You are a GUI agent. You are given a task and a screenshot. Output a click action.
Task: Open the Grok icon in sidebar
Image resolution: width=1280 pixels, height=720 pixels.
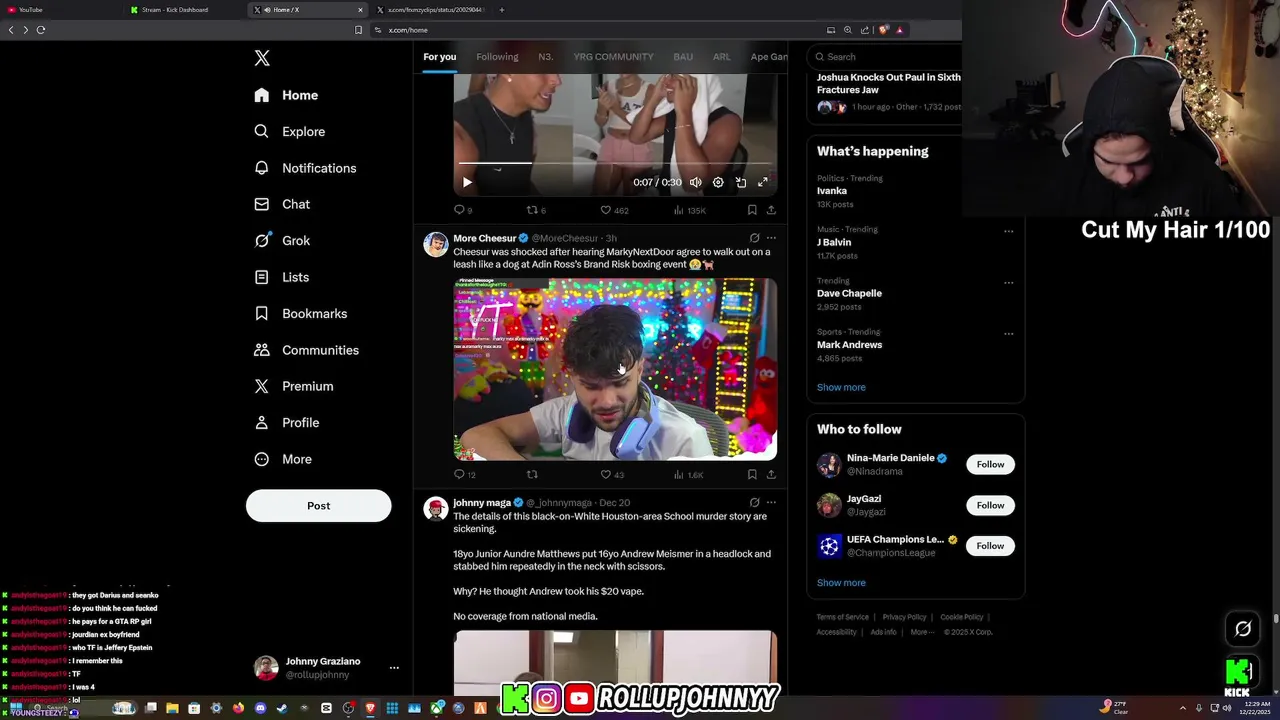[262, 240]
